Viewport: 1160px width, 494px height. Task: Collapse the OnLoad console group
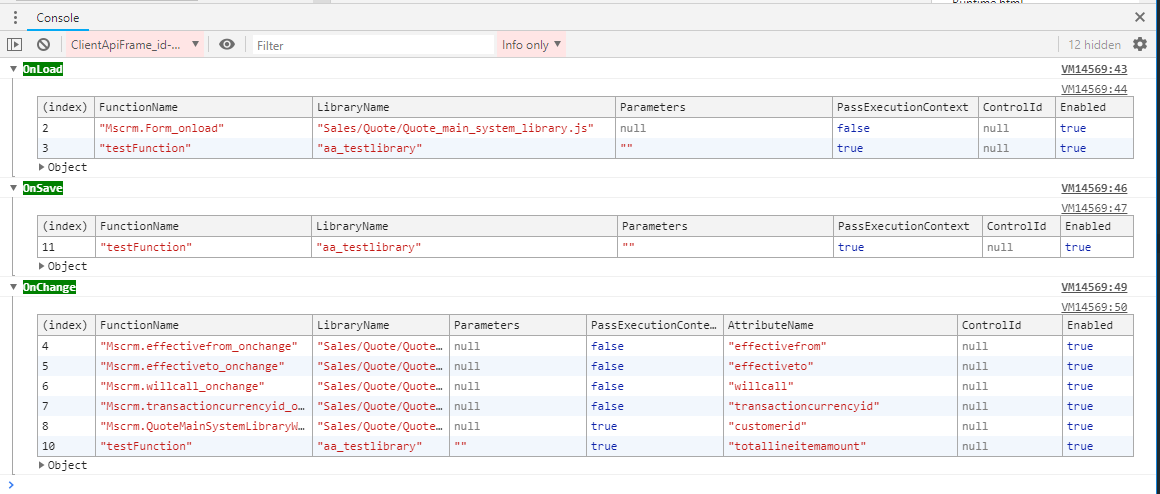(13, 69)
